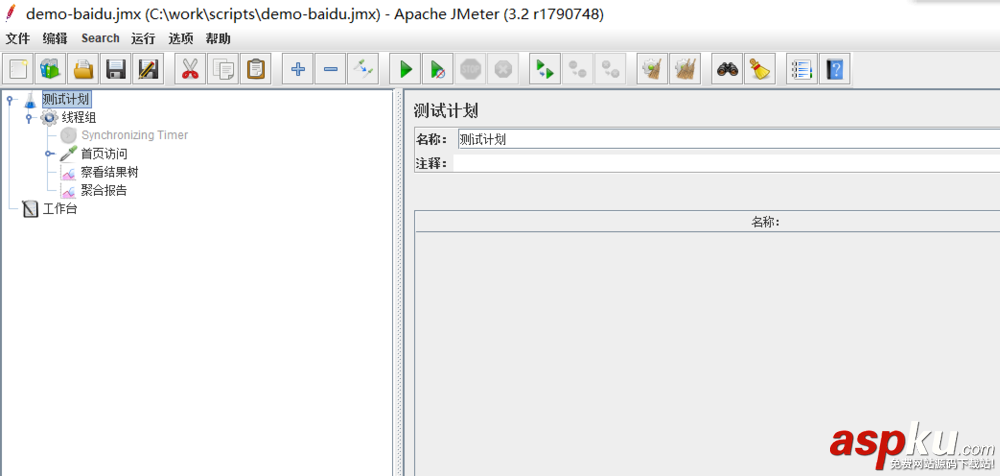Open the 运行 menu
Viewport: 1000px width, 476px height.
coord(143,38)
